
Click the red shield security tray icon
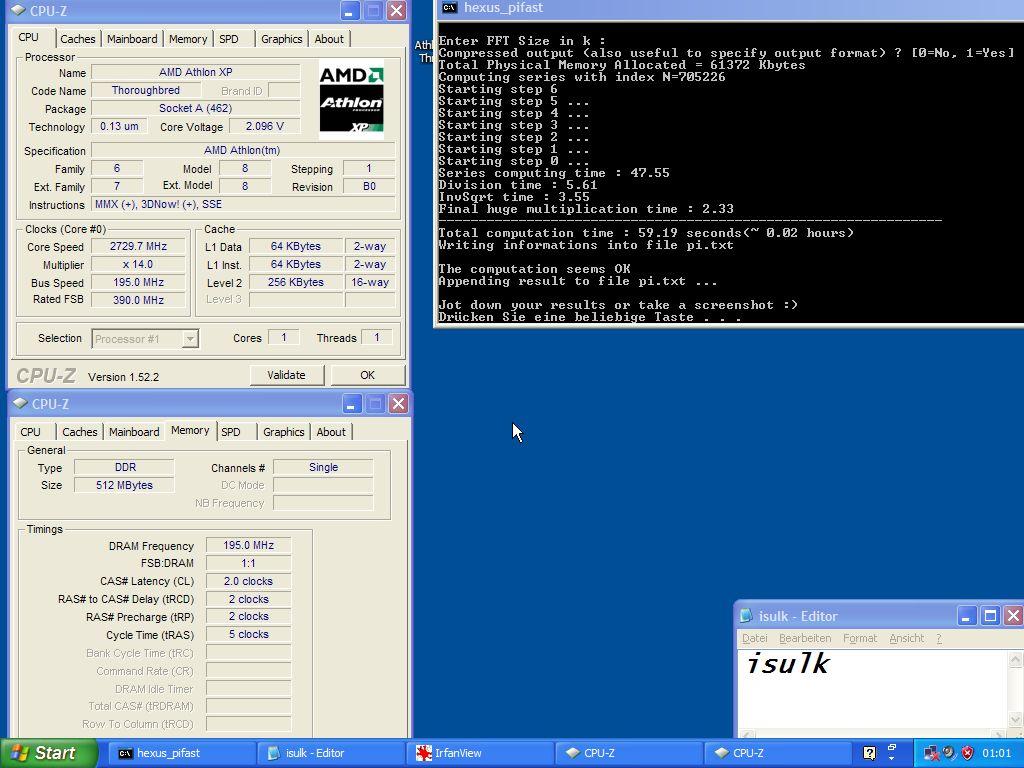coord(968,753)
